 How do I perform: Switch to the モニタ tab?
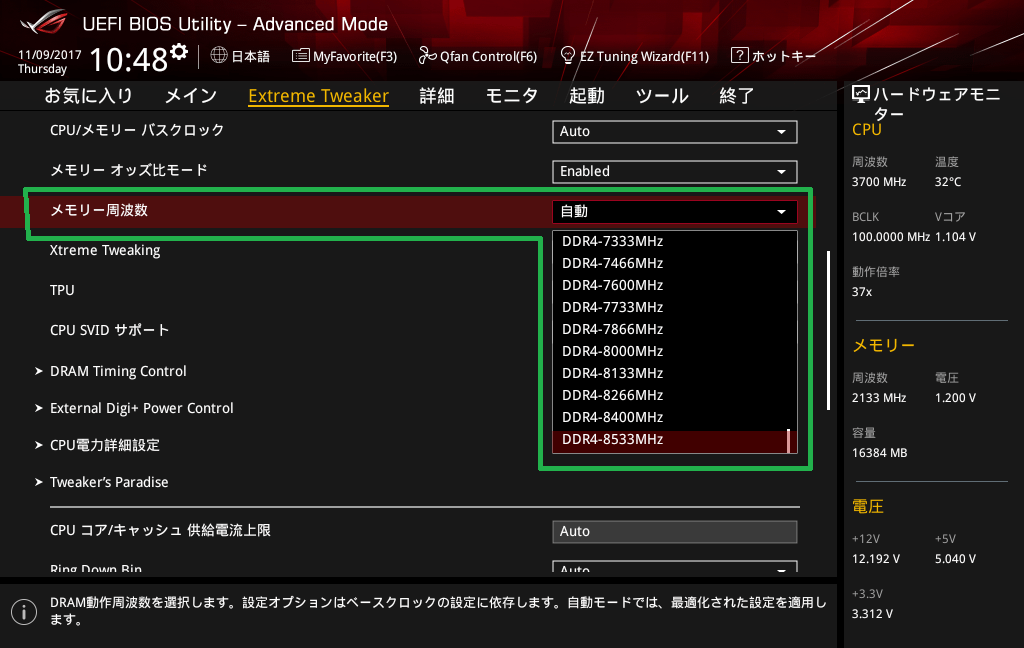coord(512,96)
